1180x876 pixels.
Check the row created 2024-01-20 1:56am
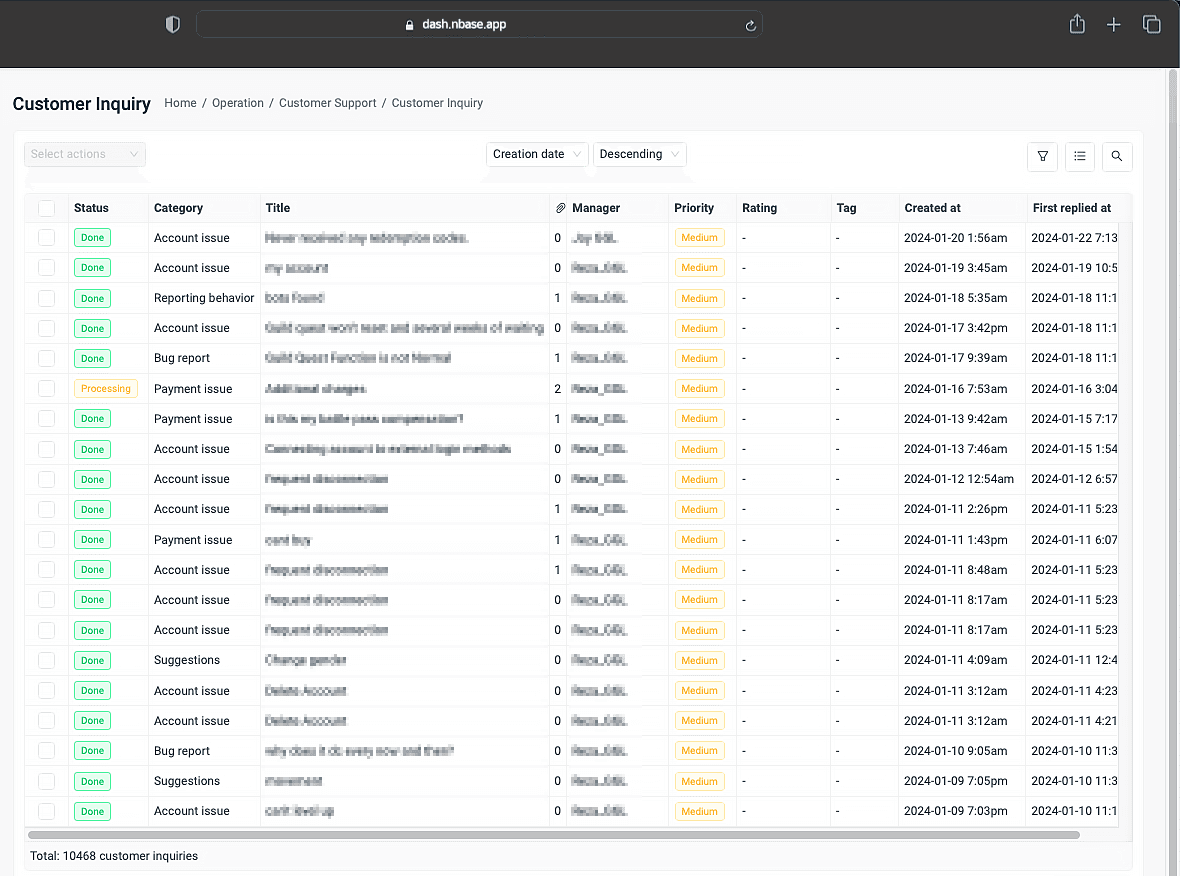(47, 238)
